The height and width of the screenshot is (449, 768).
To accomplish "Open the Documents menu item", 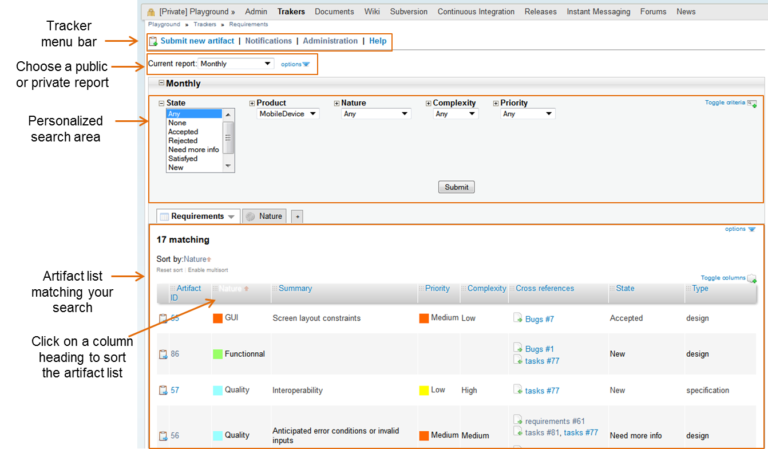I will [334, 12].
